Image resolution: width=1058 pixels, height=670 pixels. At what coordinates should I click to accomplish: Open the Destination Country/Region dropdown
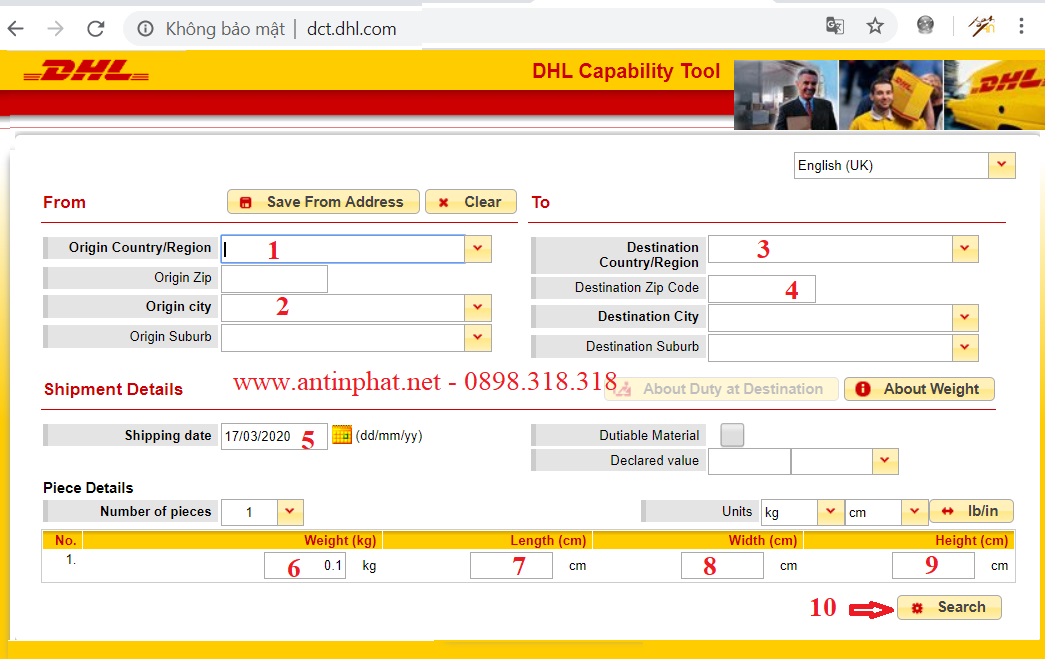click(965, 249)
